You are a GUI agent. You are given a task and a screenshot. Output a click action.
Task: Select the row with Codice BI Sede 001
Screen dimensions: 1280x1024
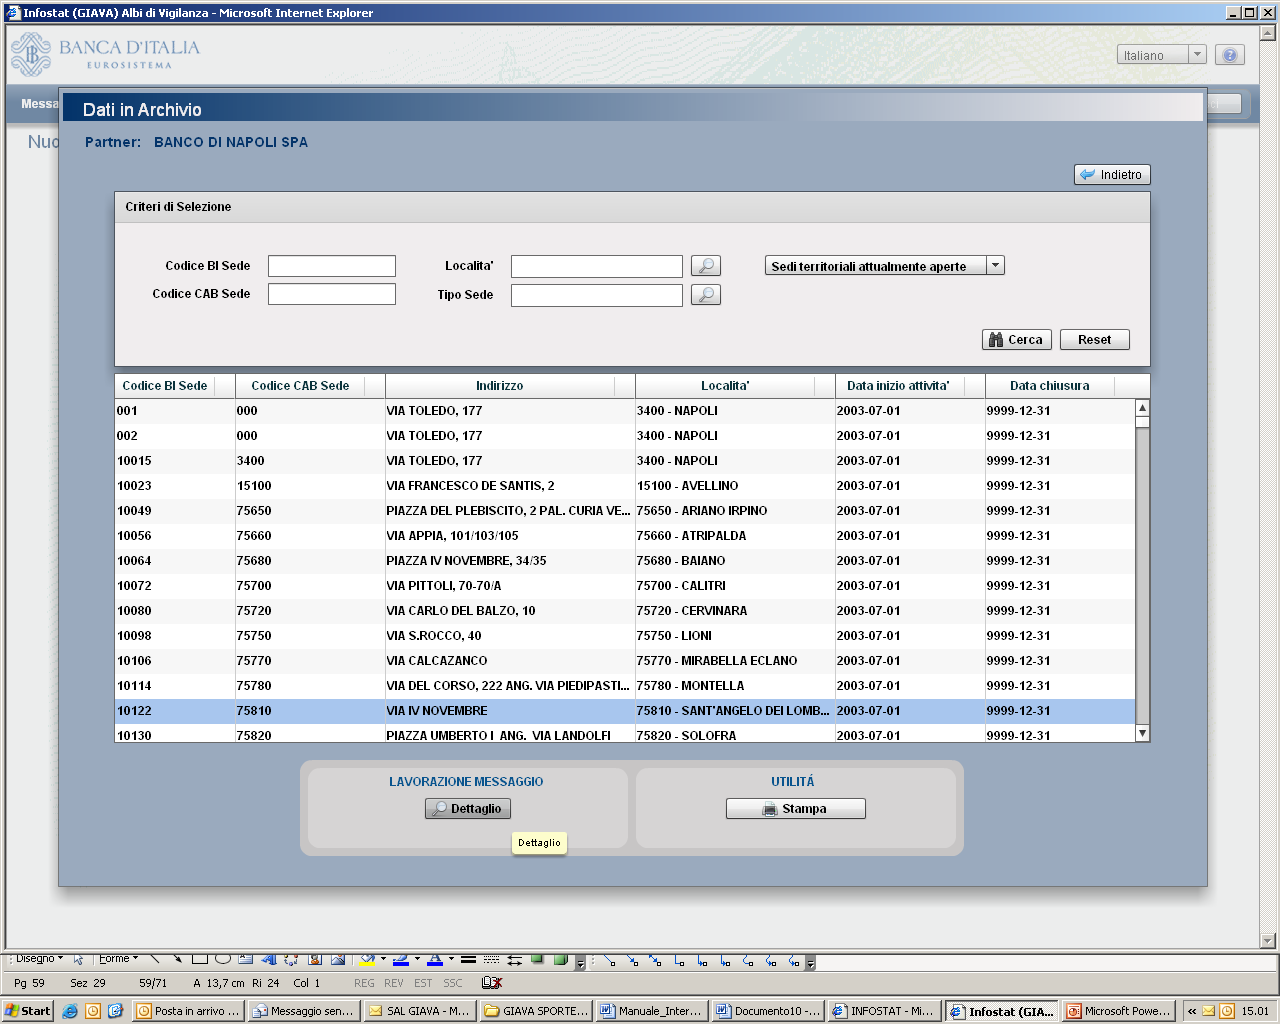pyautogui.click(x=625, y=411)
